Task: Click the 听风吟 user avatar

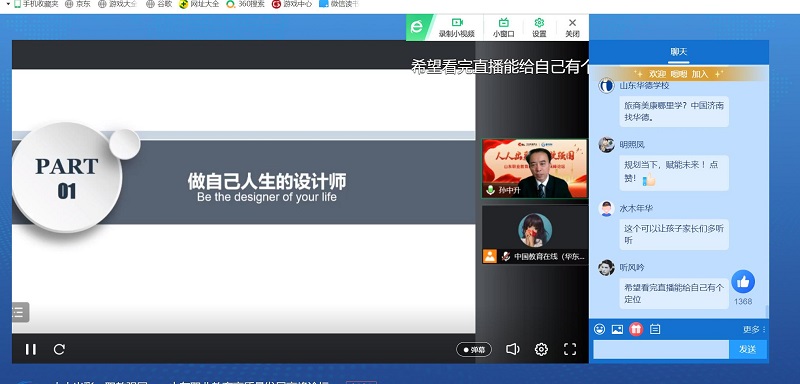Action: [606, 267]
